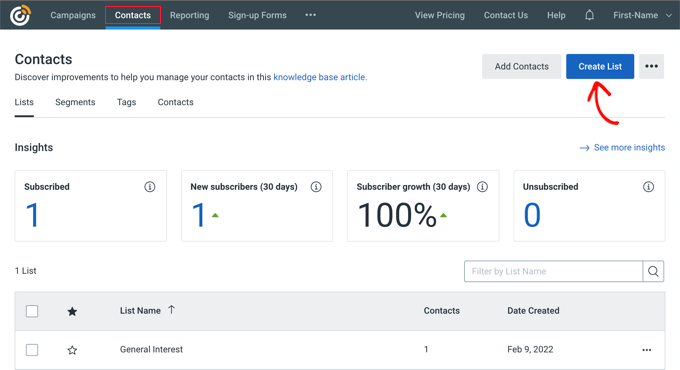
Task: Show info for New subscribers card
Action: pyautogui.click(x=316, y=187)
